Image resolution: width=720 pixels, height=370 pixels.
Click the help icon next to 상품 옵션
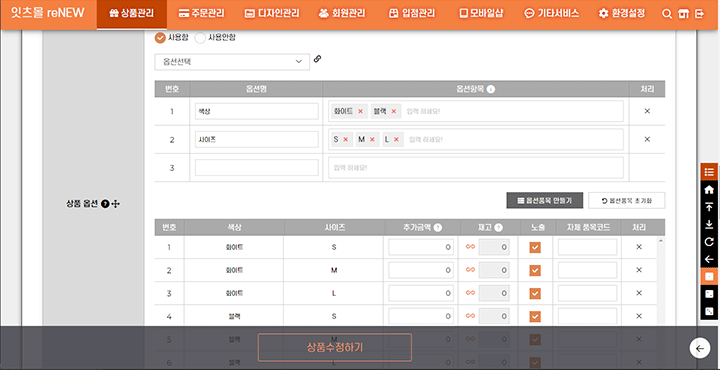click(x=105, y=204)
